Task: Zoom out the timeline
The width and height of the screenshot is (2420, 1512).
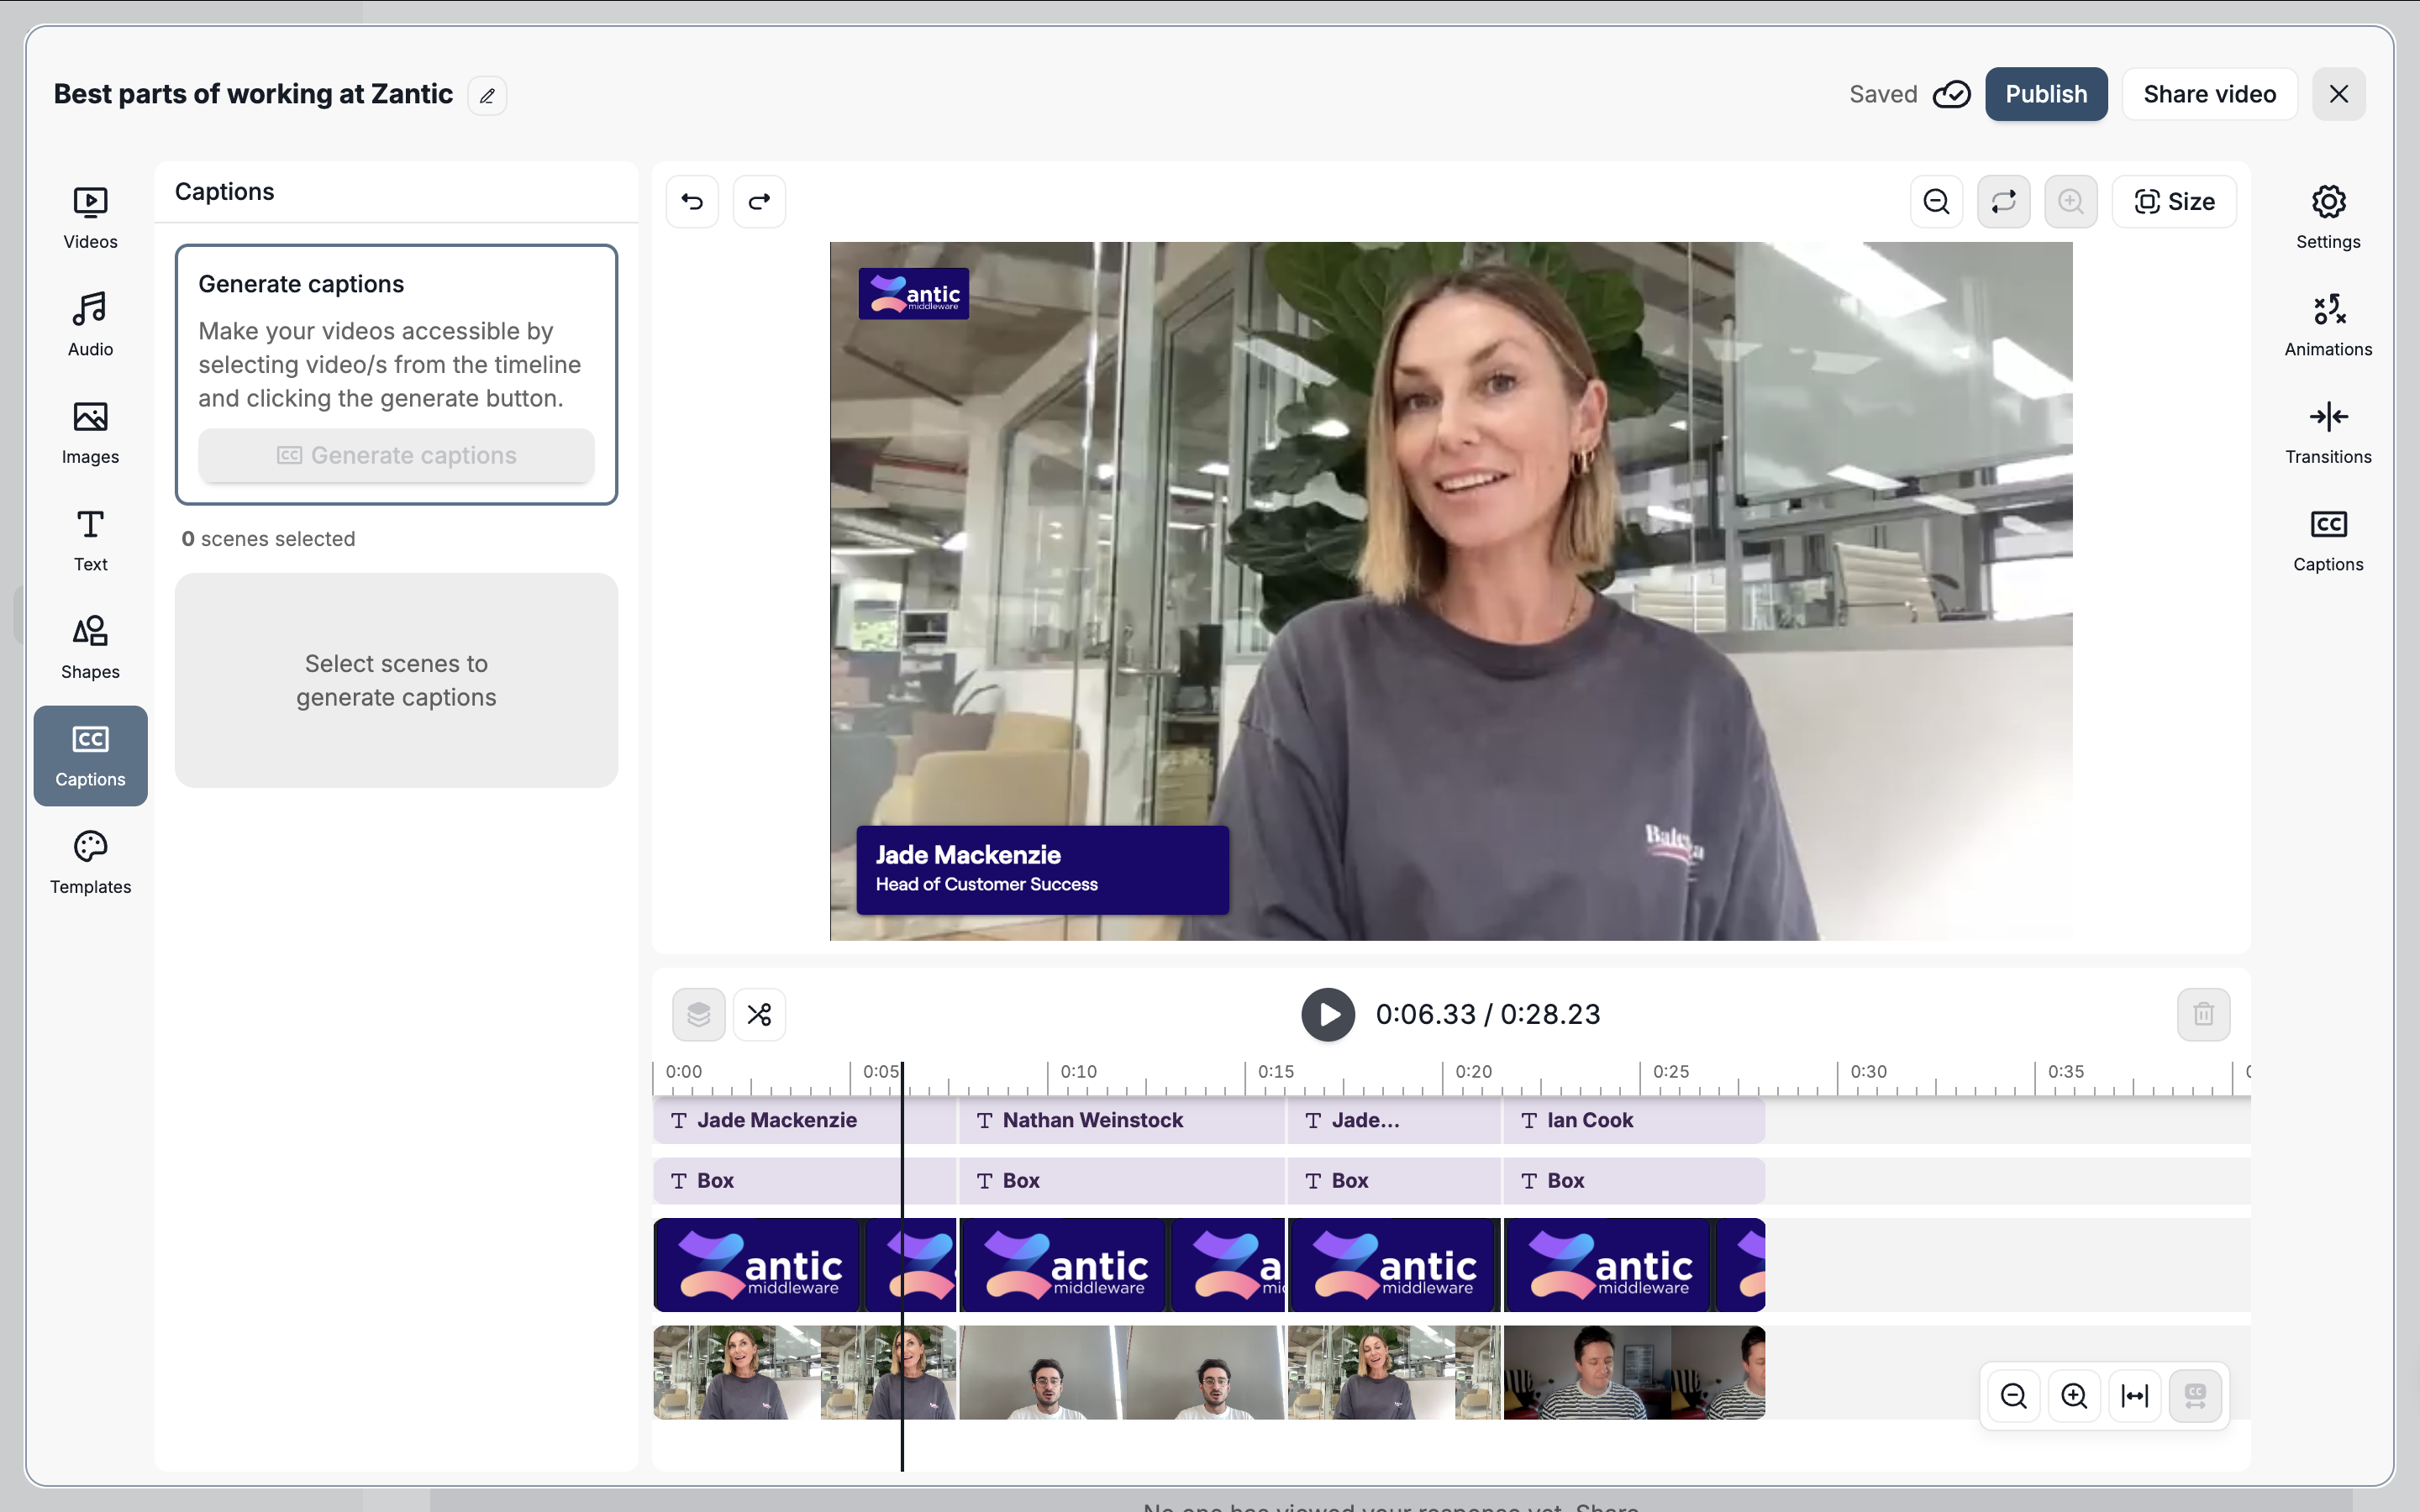Action: pyautogui.click(x=2013, y=1395)
